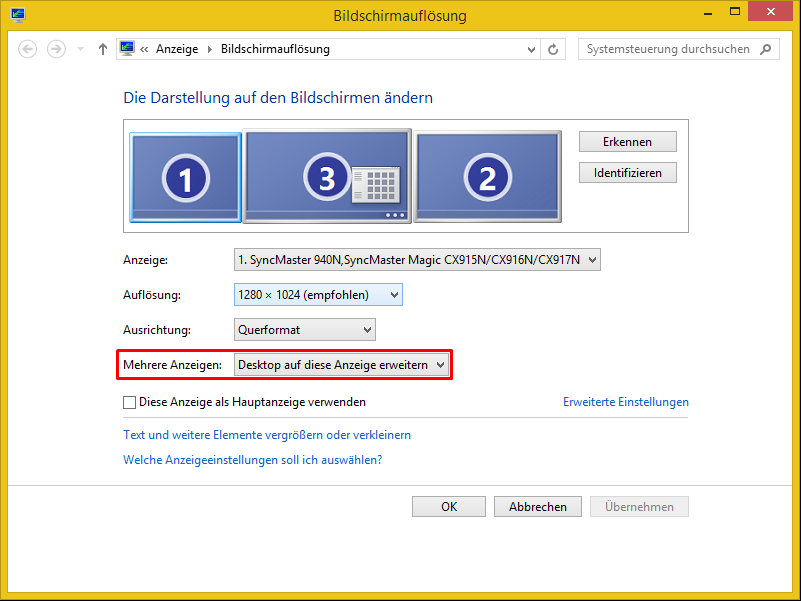
Task: Select the monitor 3 thumbnail
Action: click(x=327, y=174)
